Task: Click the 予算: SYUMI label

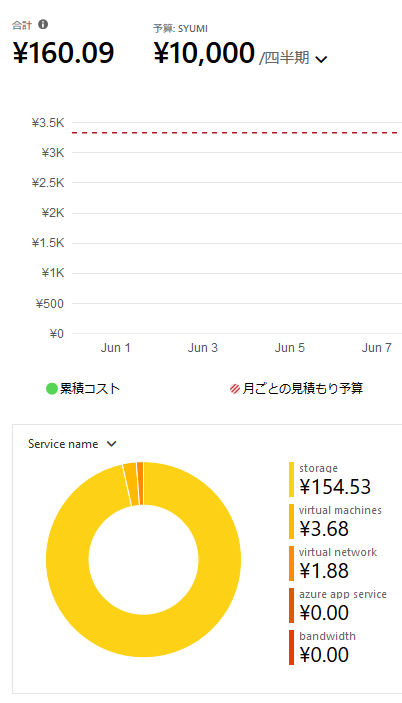Action: coord(180,29)
